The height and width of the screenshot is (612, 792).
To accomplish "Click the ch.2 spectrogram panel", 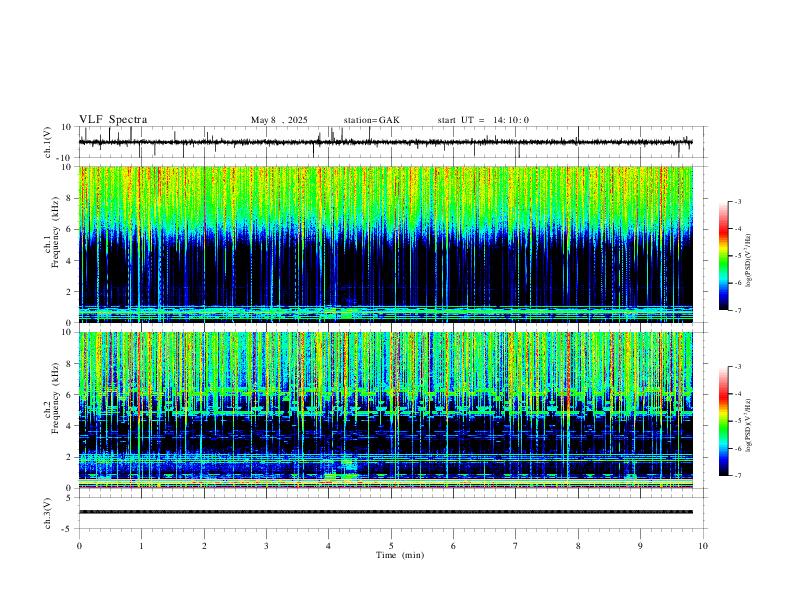I will coord(386,410).
